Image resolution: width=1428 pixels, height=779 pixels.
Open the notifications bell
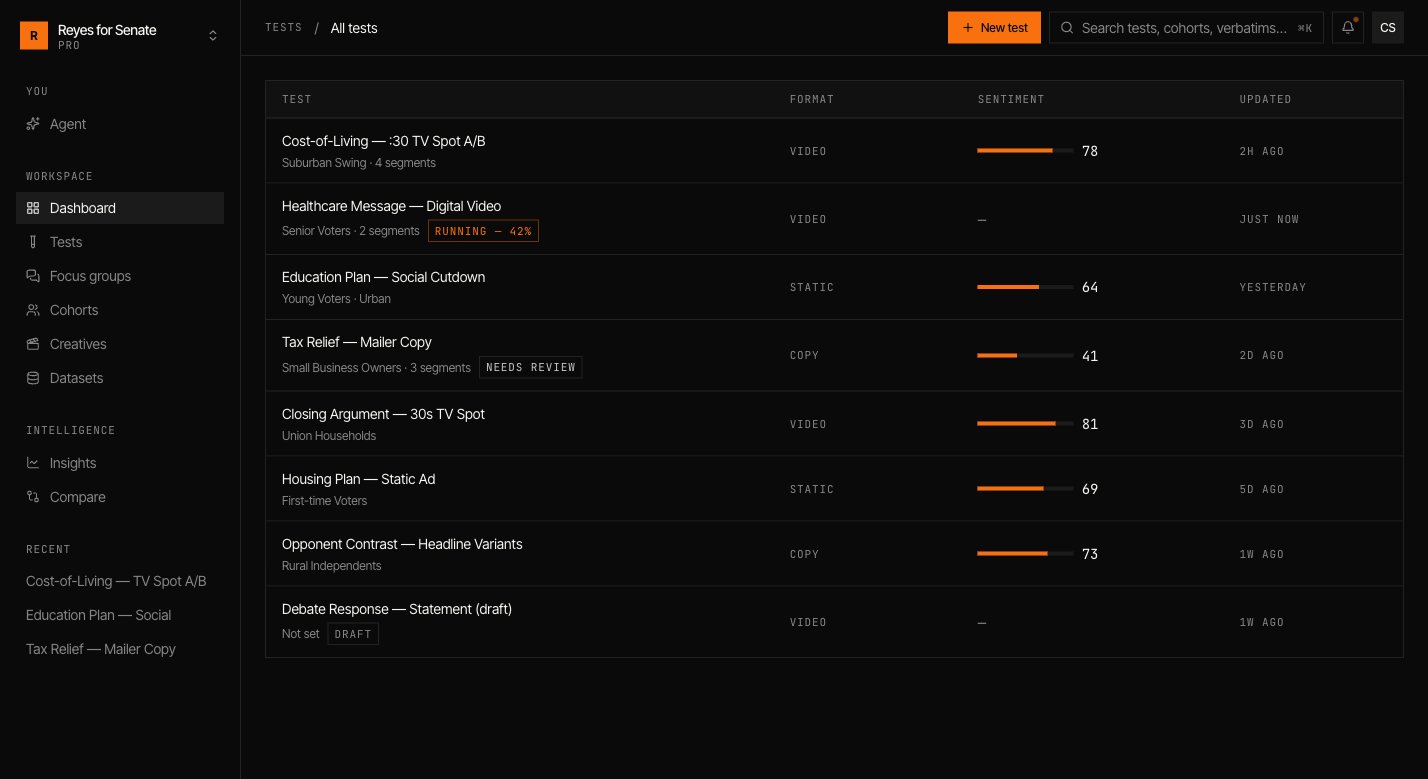click(x=1348, y=28)
